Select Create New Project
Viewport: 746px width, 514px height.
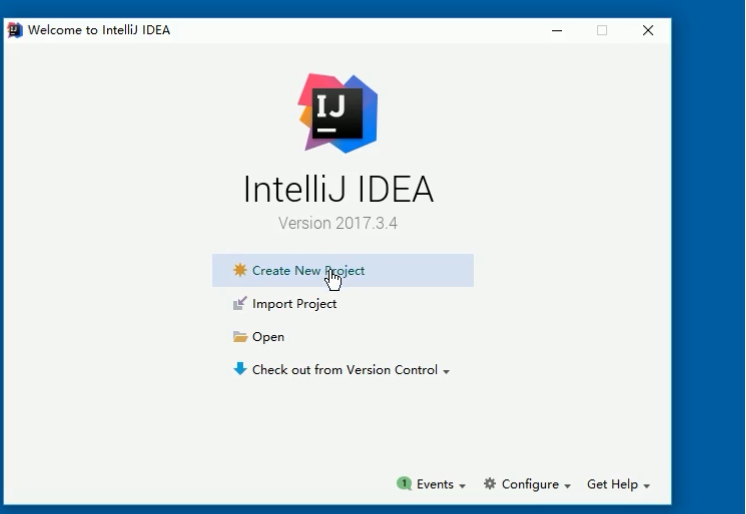tap(343, 270)
